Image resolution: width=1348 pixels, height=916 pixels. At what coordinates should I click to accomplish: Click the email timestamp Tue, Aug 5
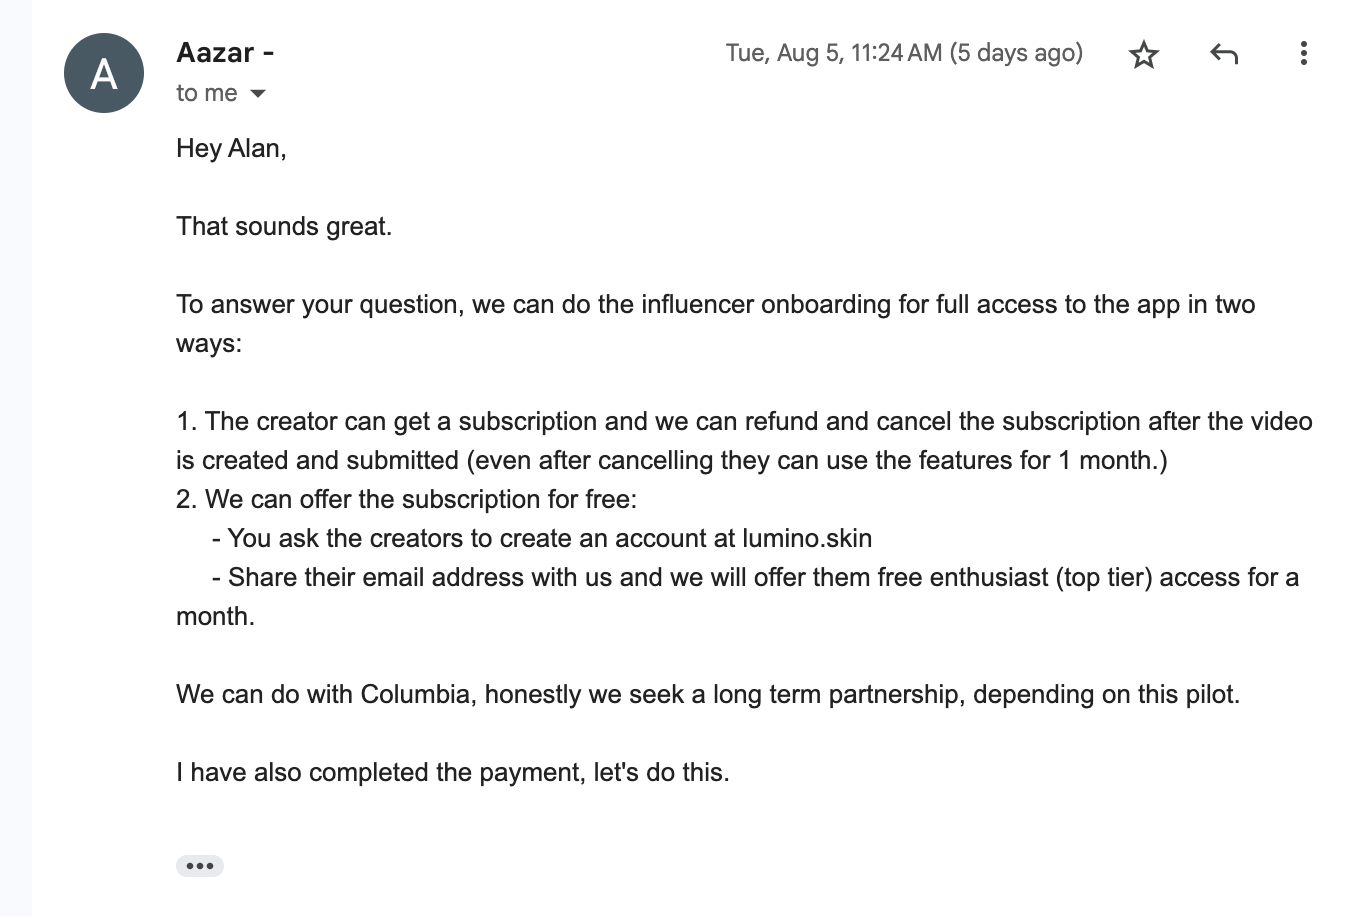pyautogui.click(x=834, y=53)
